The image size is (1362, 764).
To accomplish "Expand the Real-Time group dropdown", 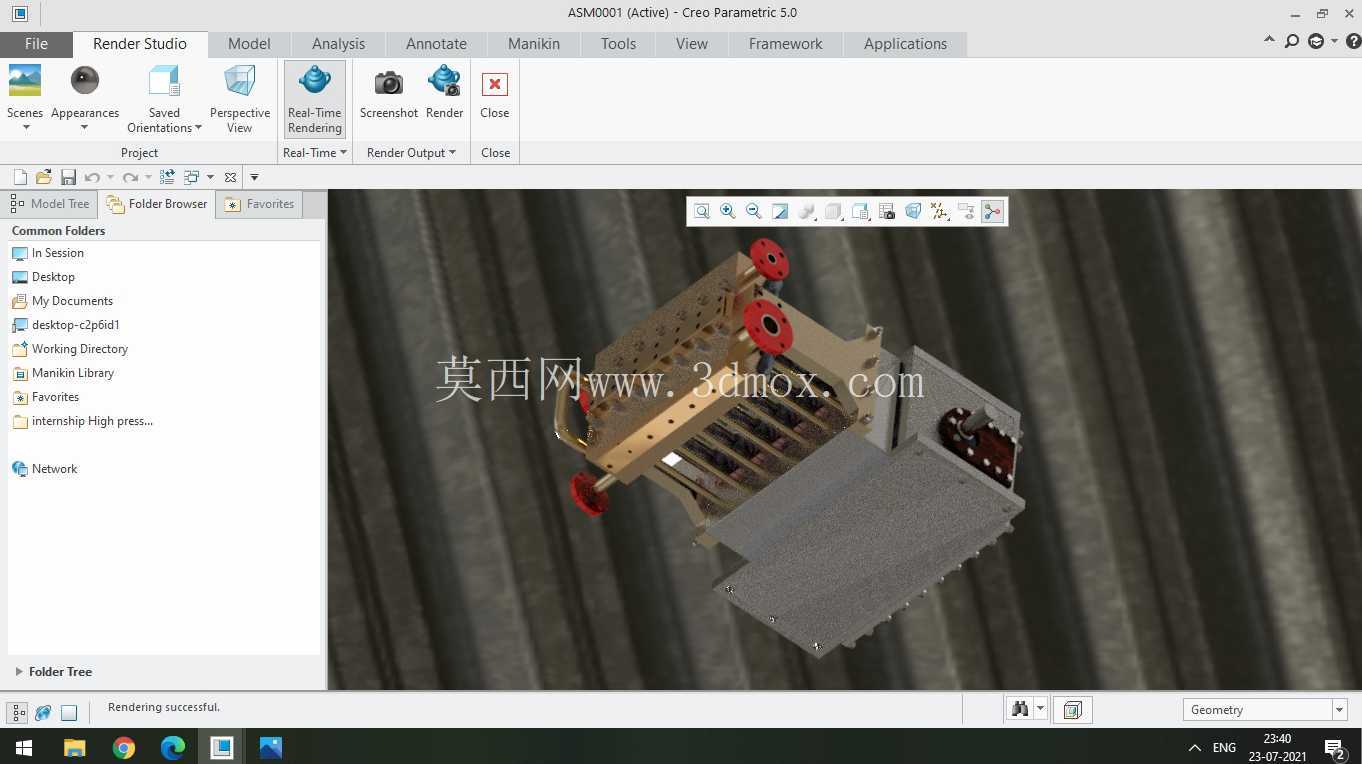I will coord(315,153).
